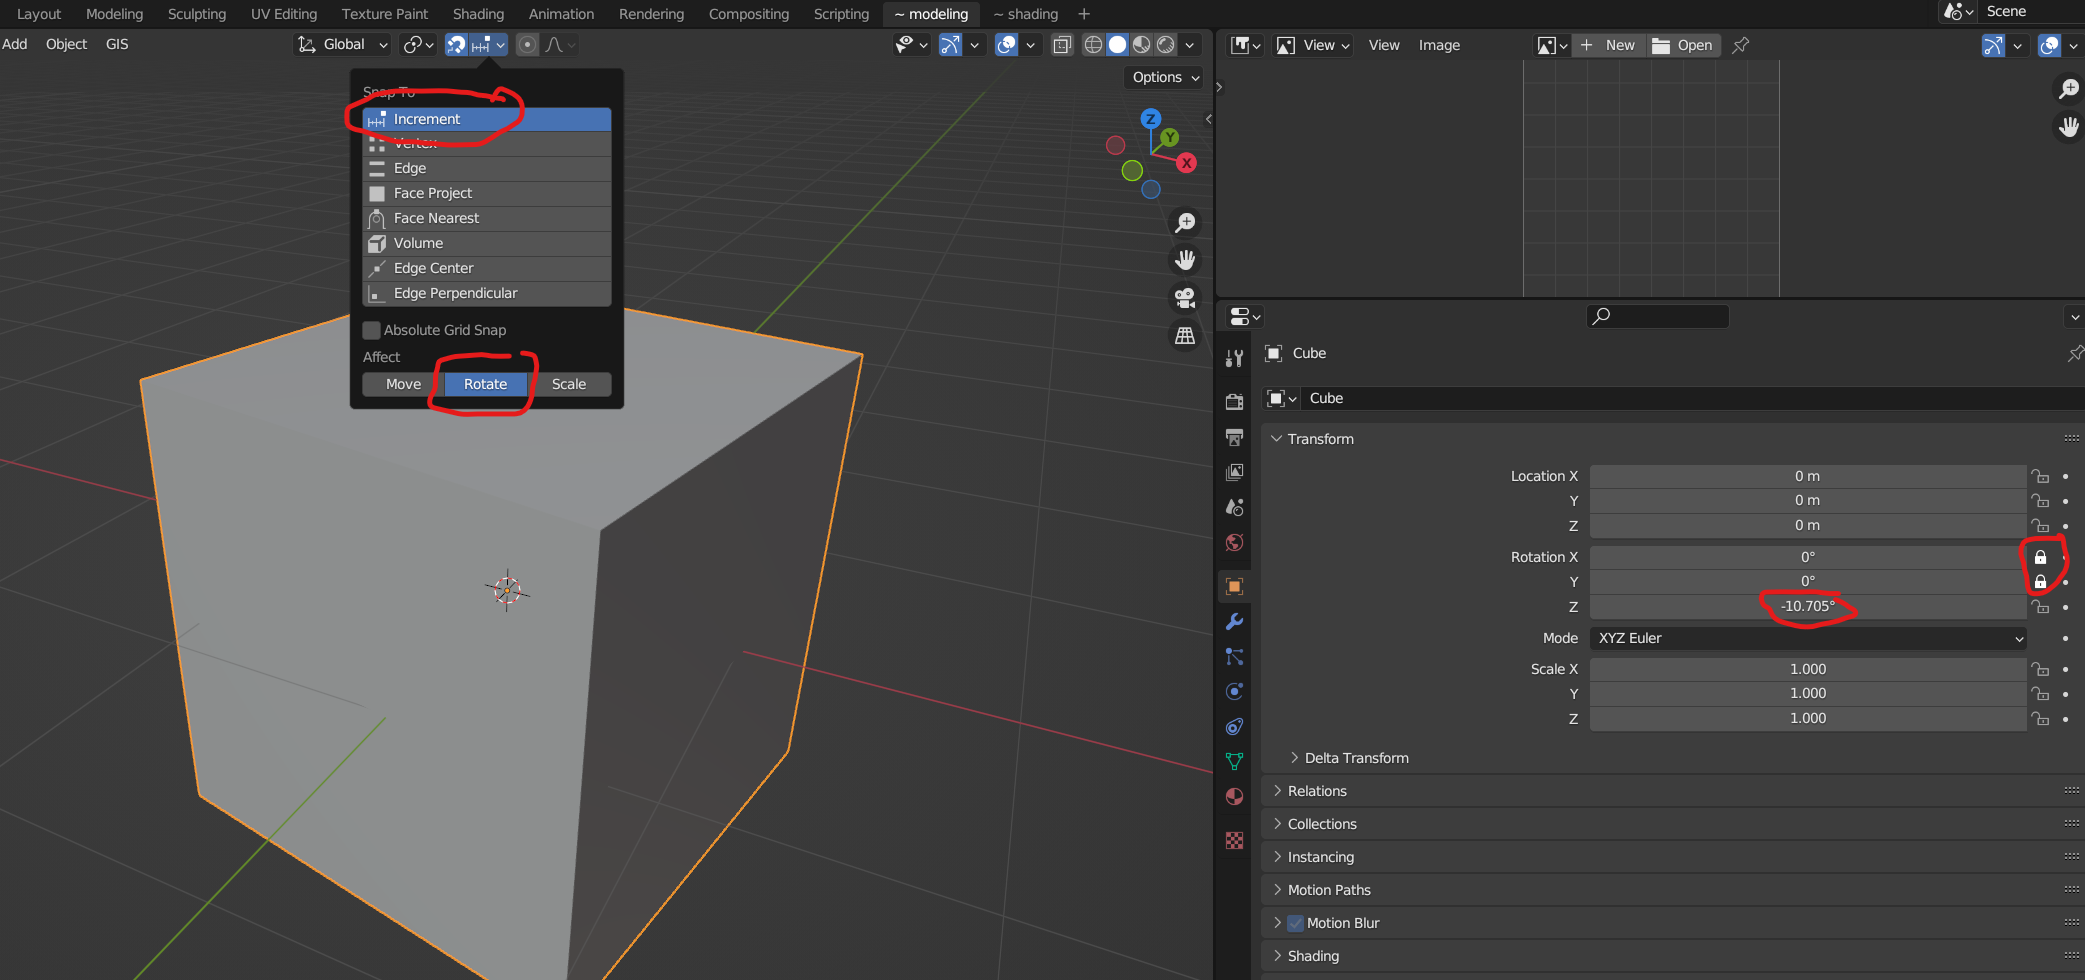The height and width of the screenshot is (980, 2085).
Task: Toggle camera view in 3D viewport
Action: [1185, 298]
